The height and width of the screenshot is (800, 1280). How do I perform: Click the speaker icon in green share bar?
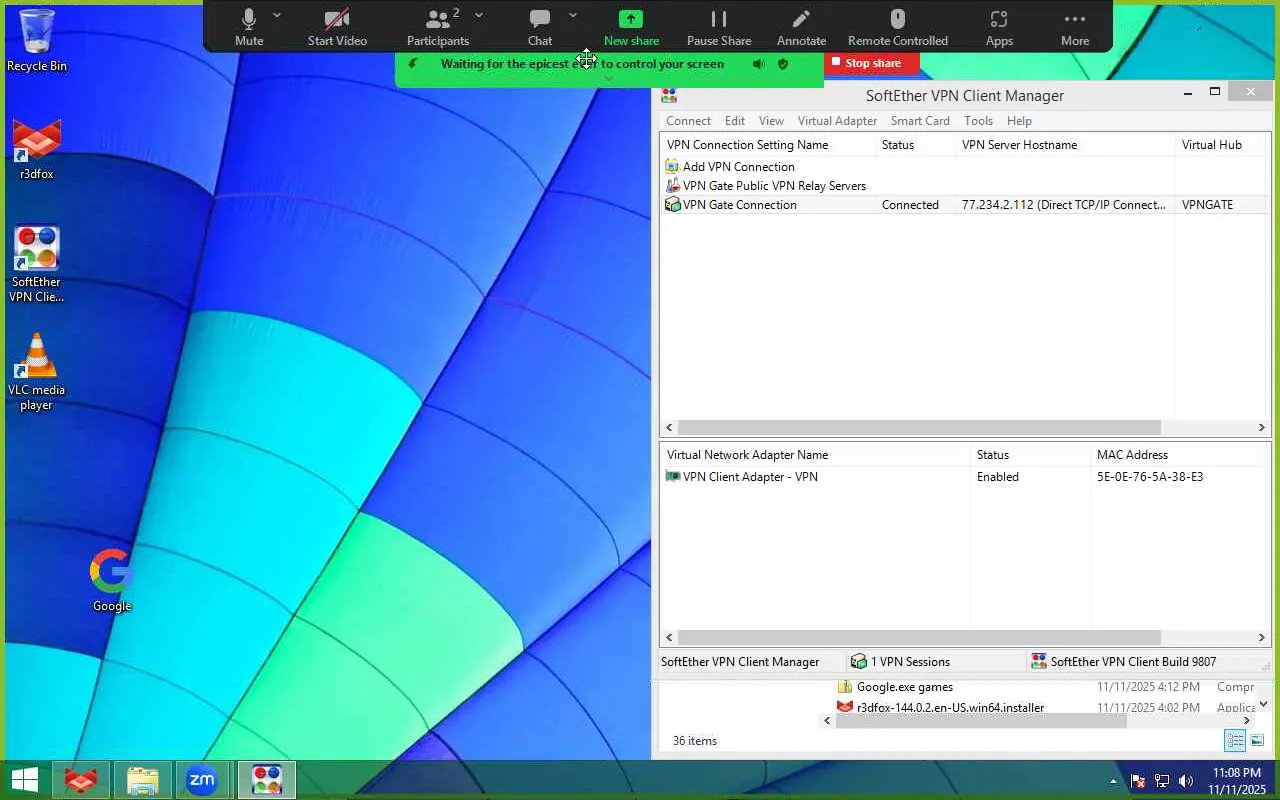pyautogui.click(x=759, y=64)
